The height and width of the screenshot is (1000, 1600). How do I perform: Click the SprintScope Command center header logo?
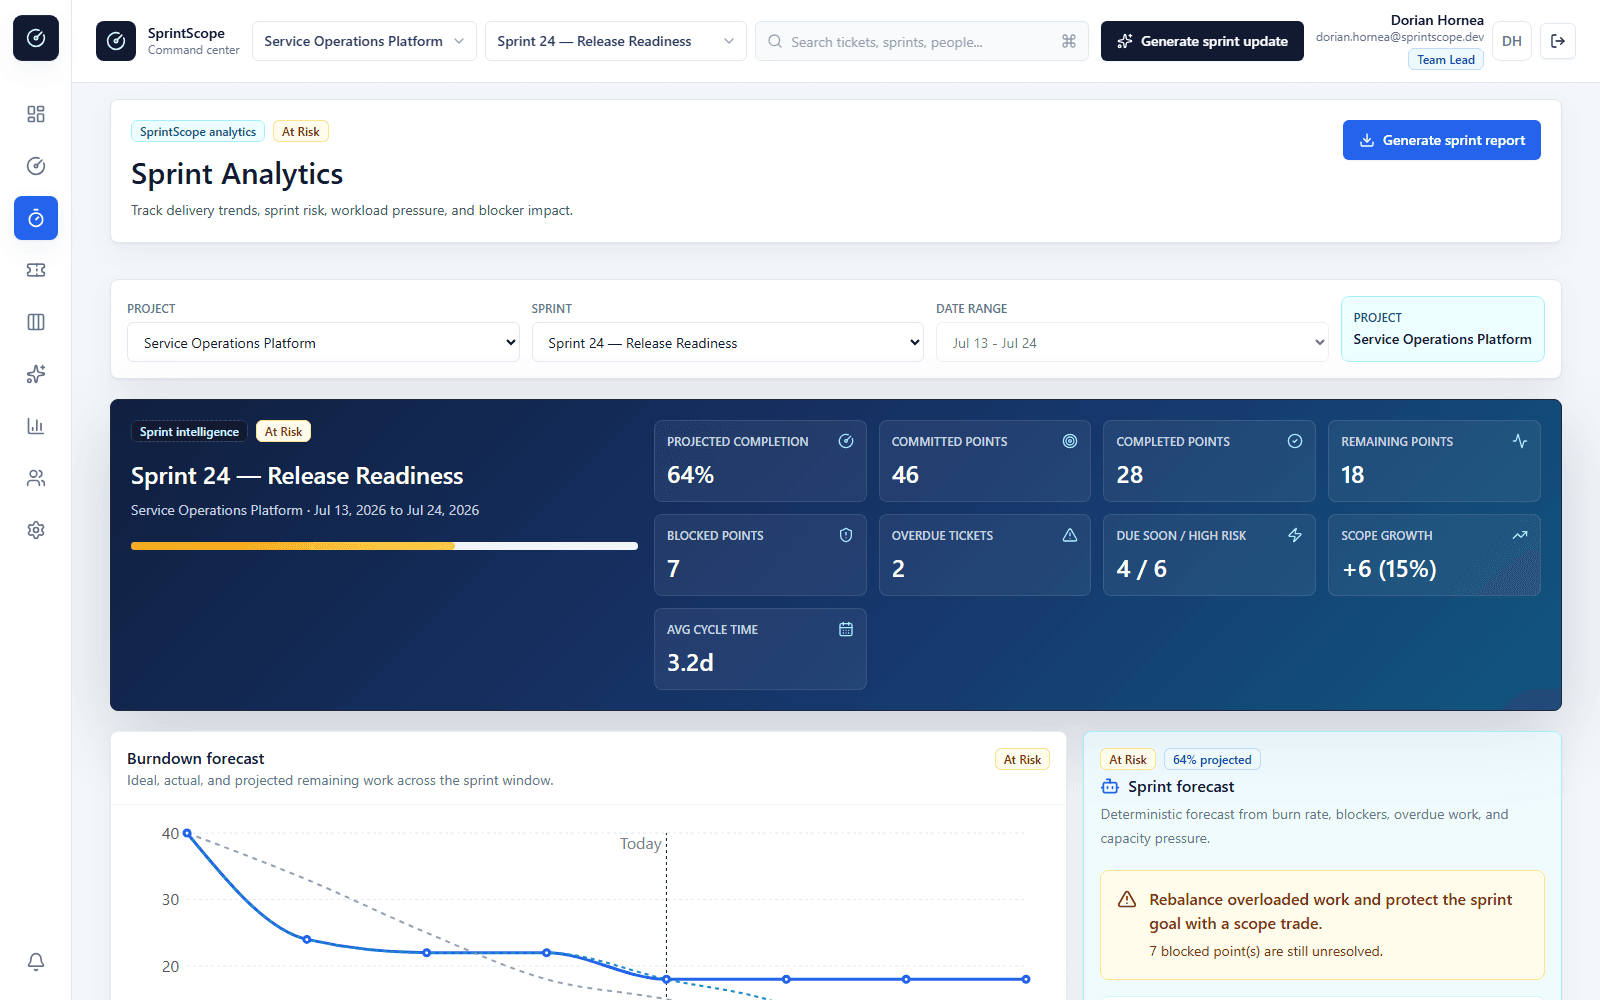click(x=116, y=41)
